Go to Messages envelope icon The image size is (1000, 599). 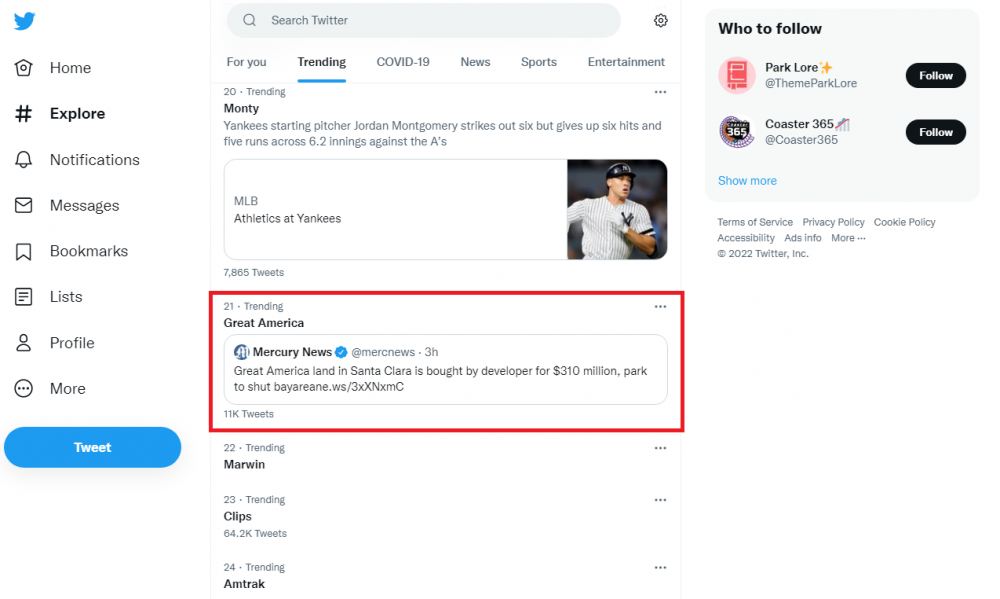(x=25, y=206)
